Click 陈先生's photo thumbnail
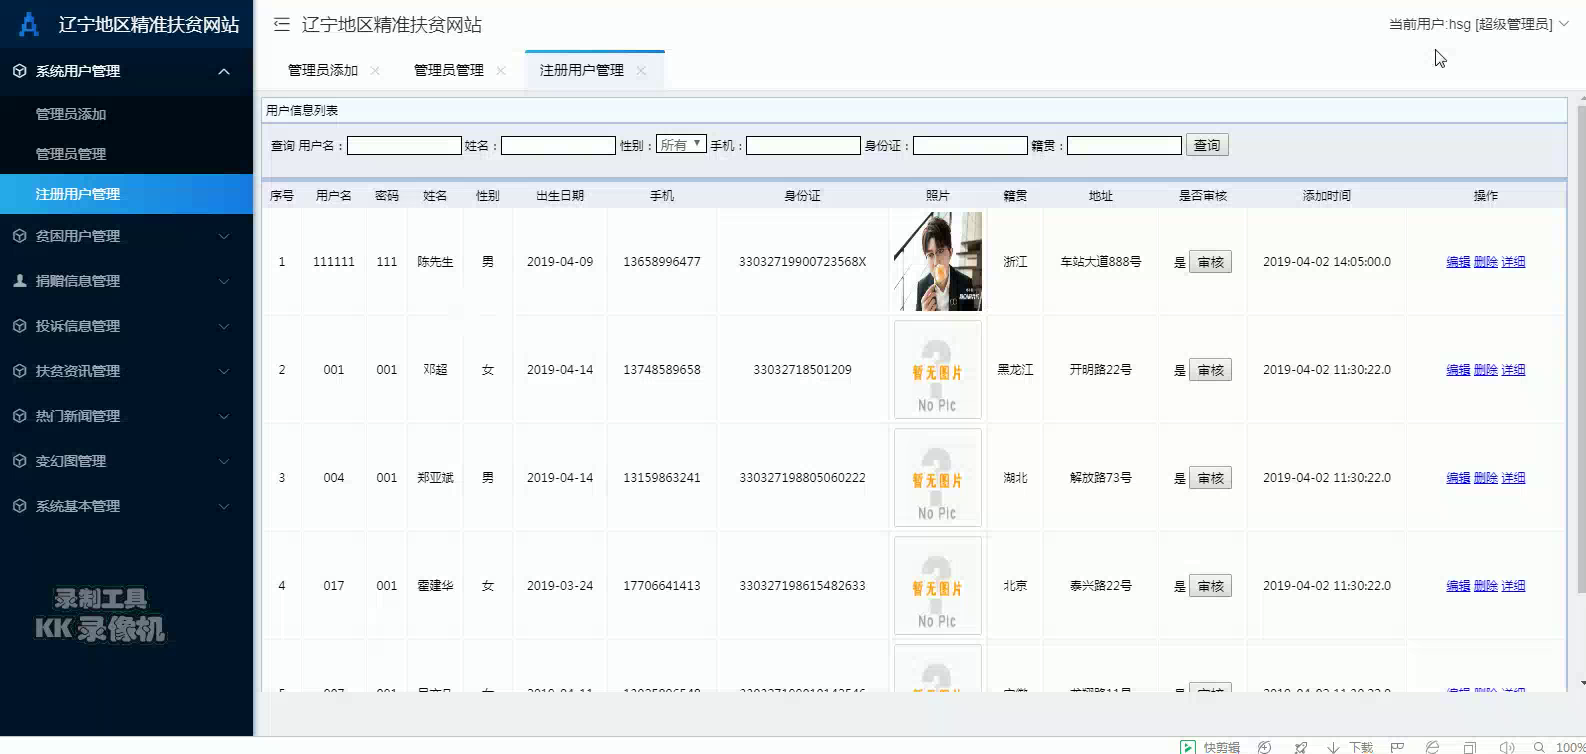The height and width of the screenshot is (754, 1586). point(937,261)
